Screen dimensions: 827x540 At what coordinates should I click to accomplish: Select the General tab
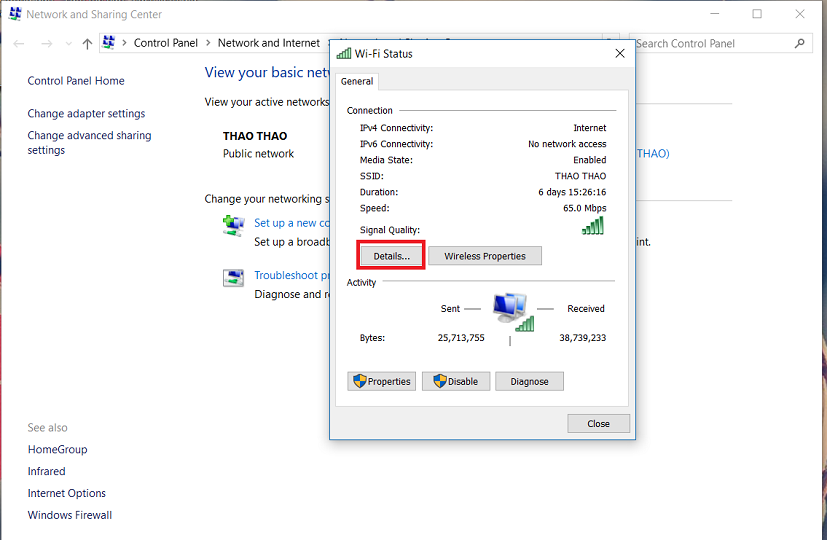(x=357, y=81)
